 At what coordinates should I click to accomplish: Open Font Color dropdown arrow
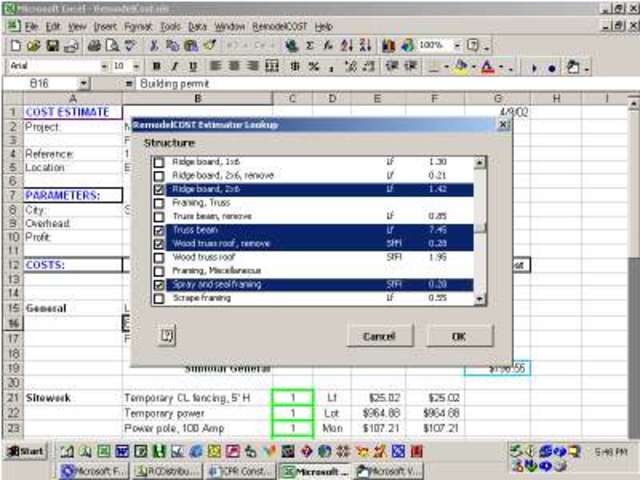(x=501, y=67)
